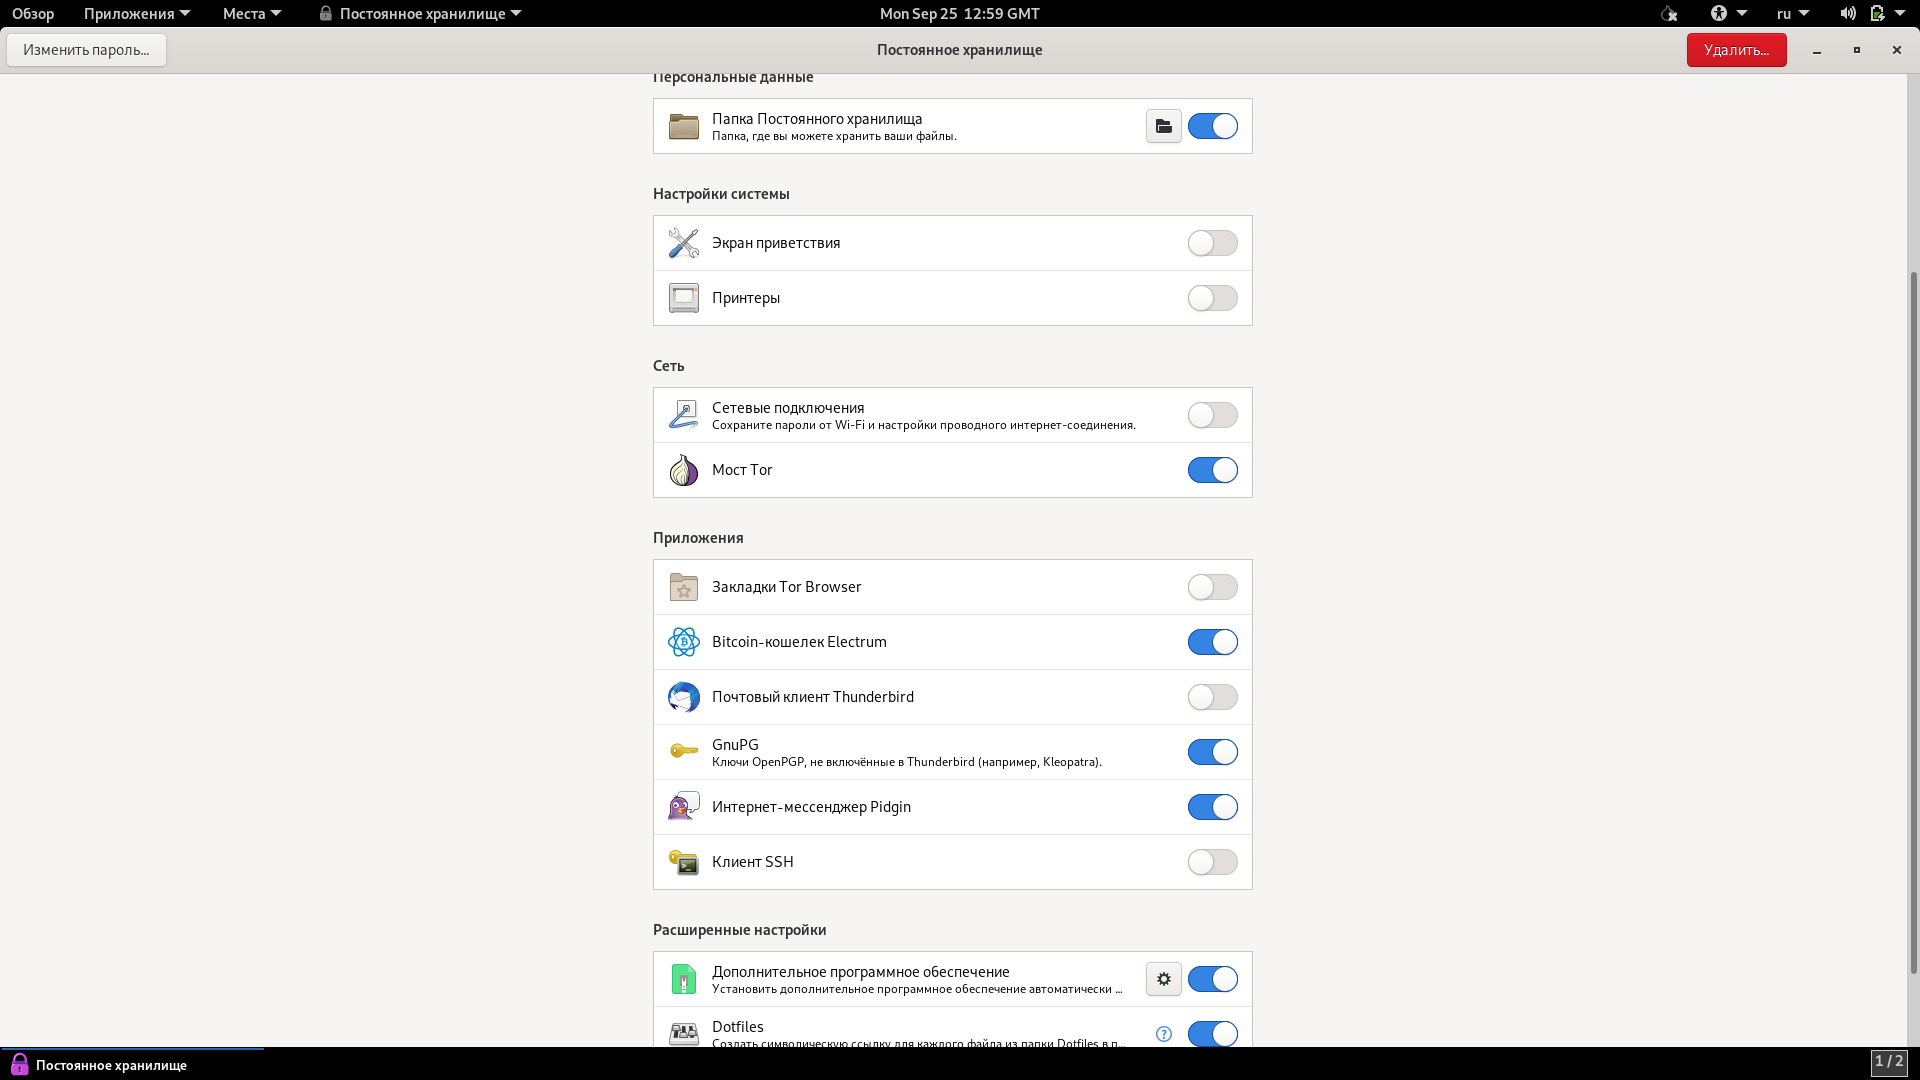Open the Persistent folder browse icon
Screen dimensions: 1920x1080
tap(1163, 126)
